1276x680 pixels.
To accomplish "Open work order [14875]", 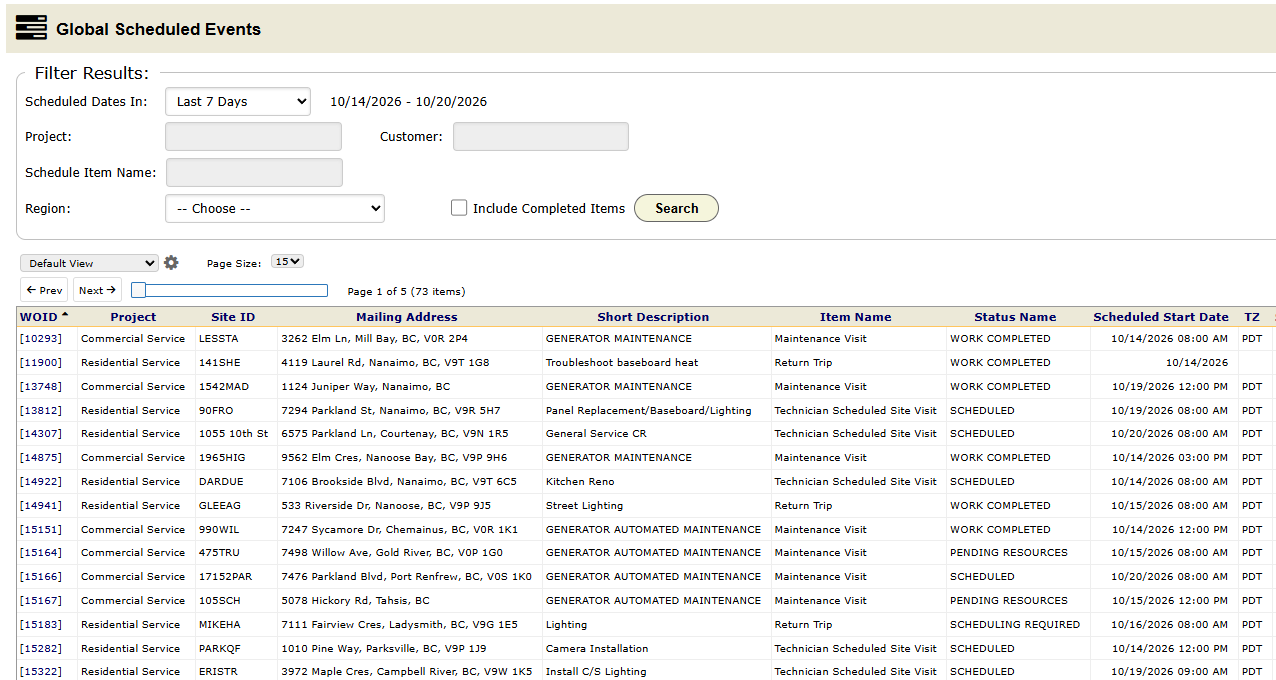I will point(40,457).
